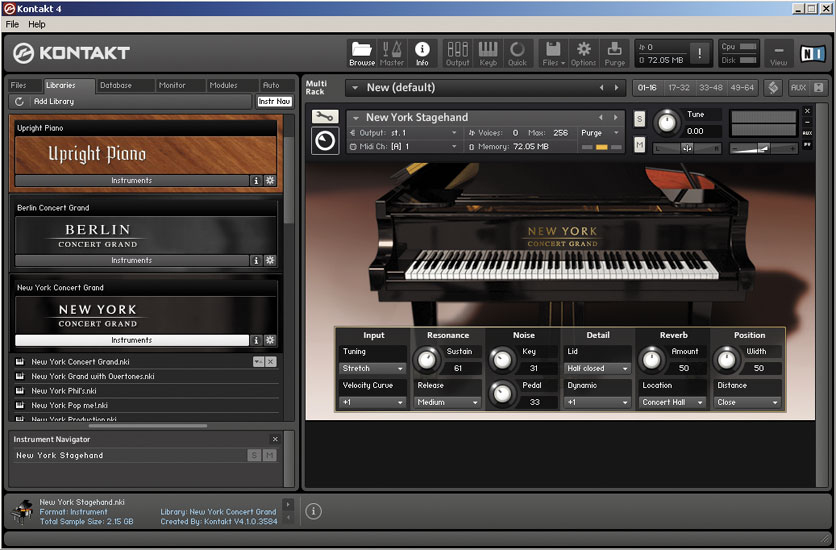Click the info circle in the status bar
Viewport: 836px width, 550px height.
coord(314,511)
